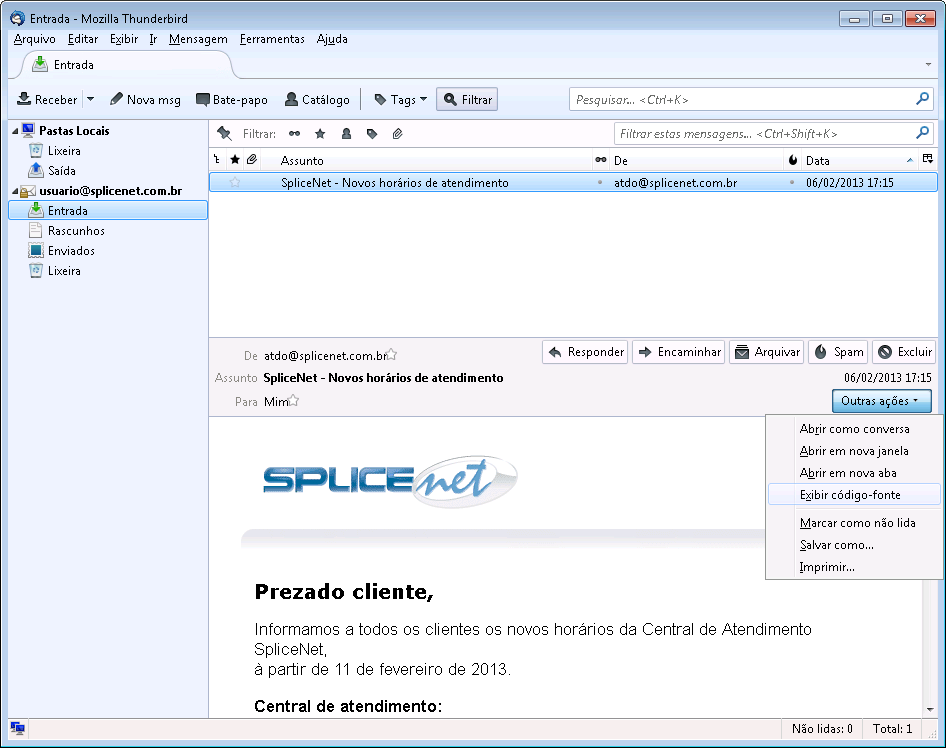
Task: Toggle the quick filter pin icon
Action: click(224, 133)
